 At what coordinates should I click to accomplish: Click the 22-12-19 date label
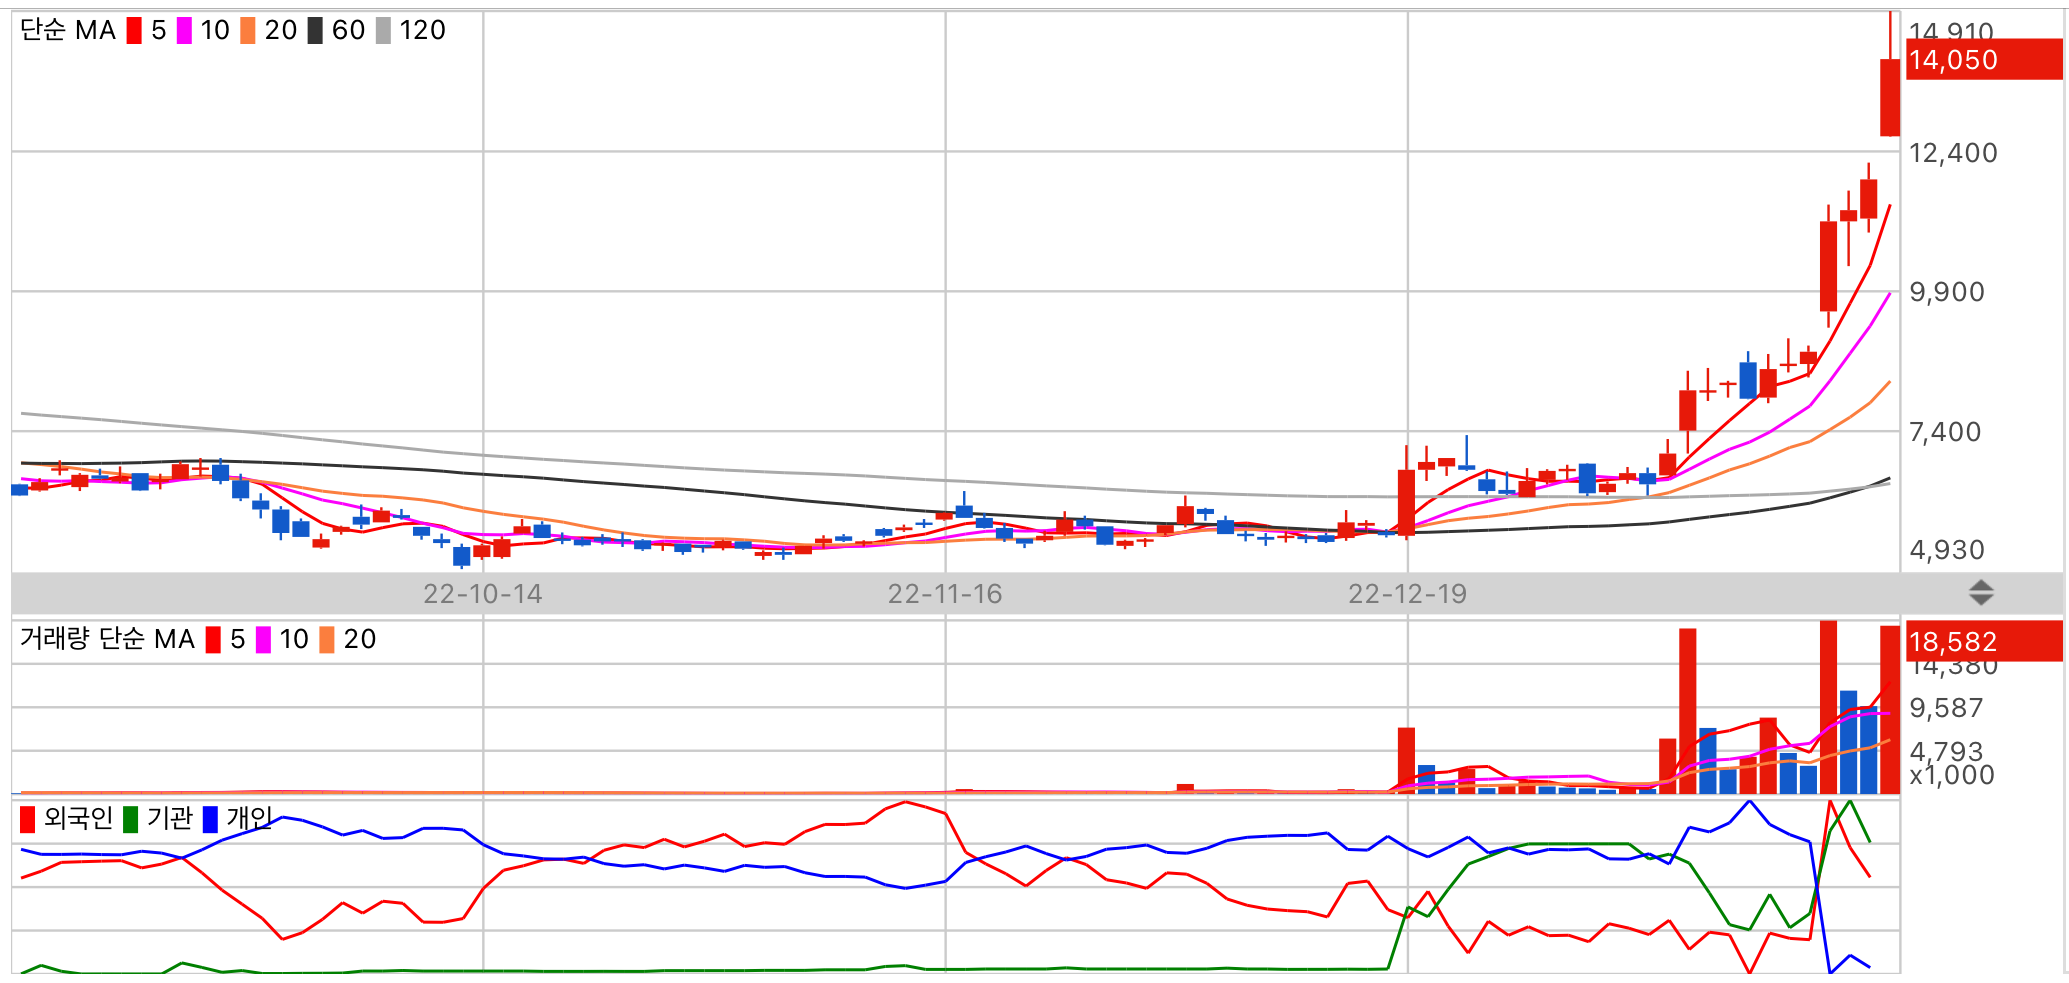(1407, 594)
